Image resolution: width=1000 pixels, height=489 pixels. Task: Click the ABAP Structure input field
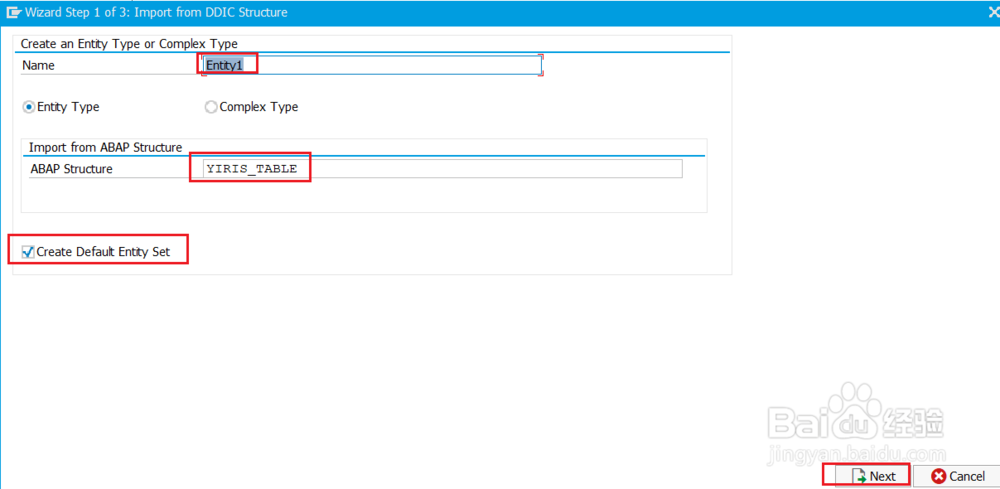tap(443, 169)
